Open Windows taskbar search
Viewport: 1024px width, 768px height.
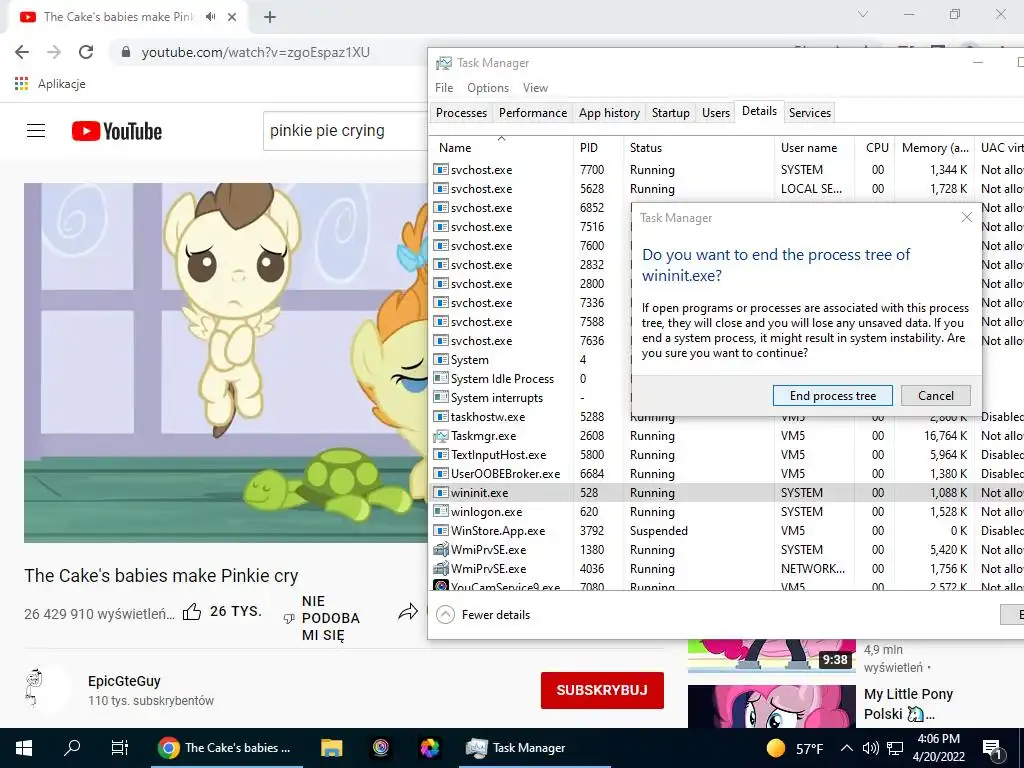click(72, 748)
